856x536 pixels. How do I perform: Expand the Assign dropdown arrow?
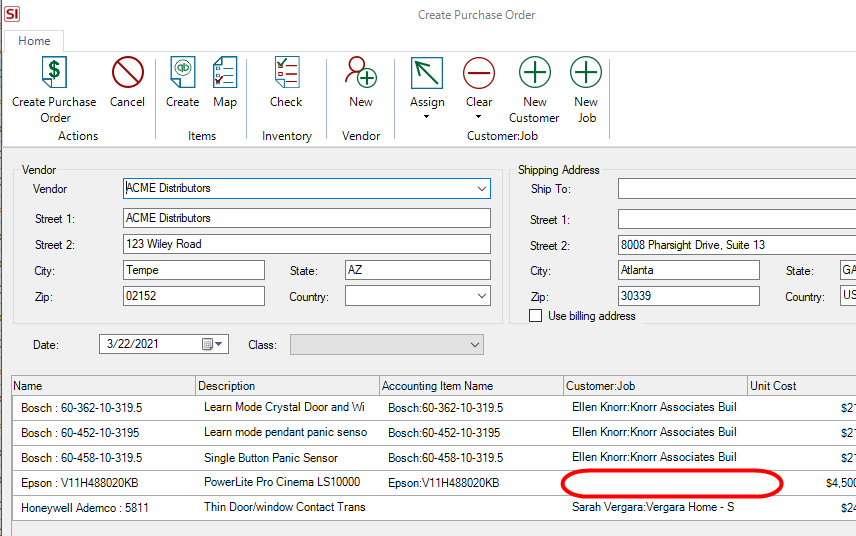click(x=426, y=116)
